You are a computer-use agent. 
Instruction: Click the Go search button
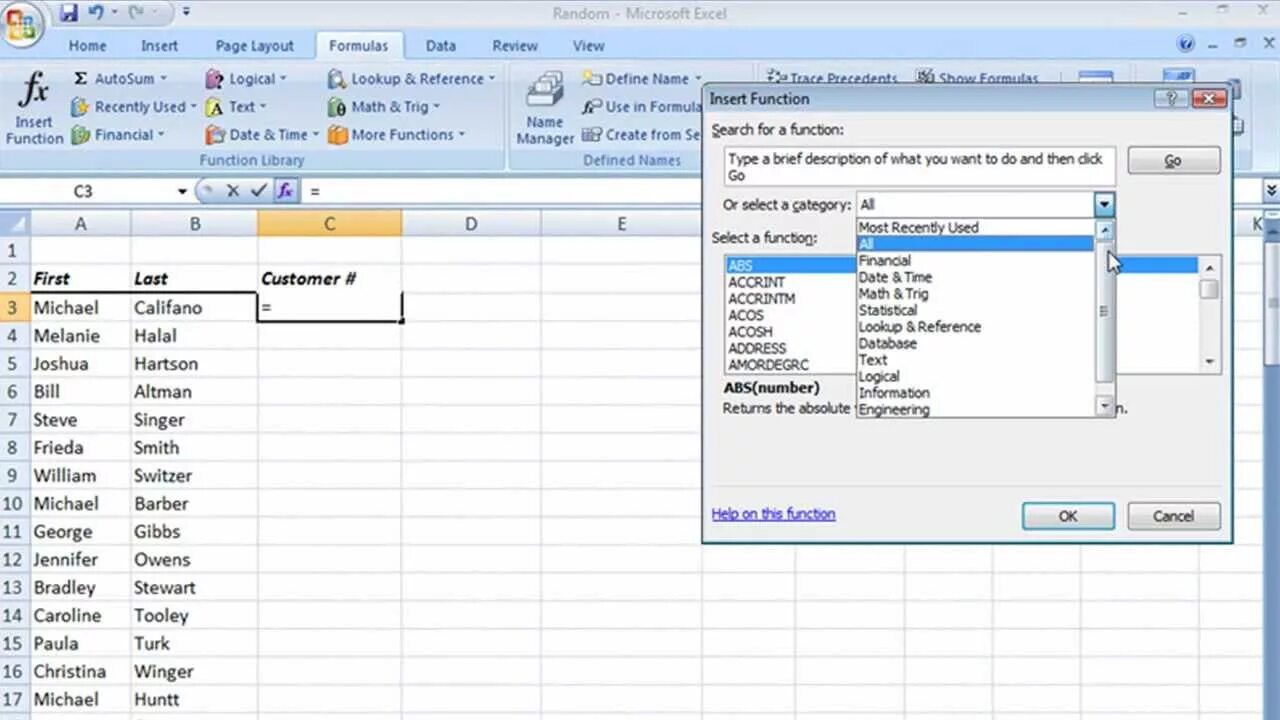pyautogui.click(x=1173, y=161)
